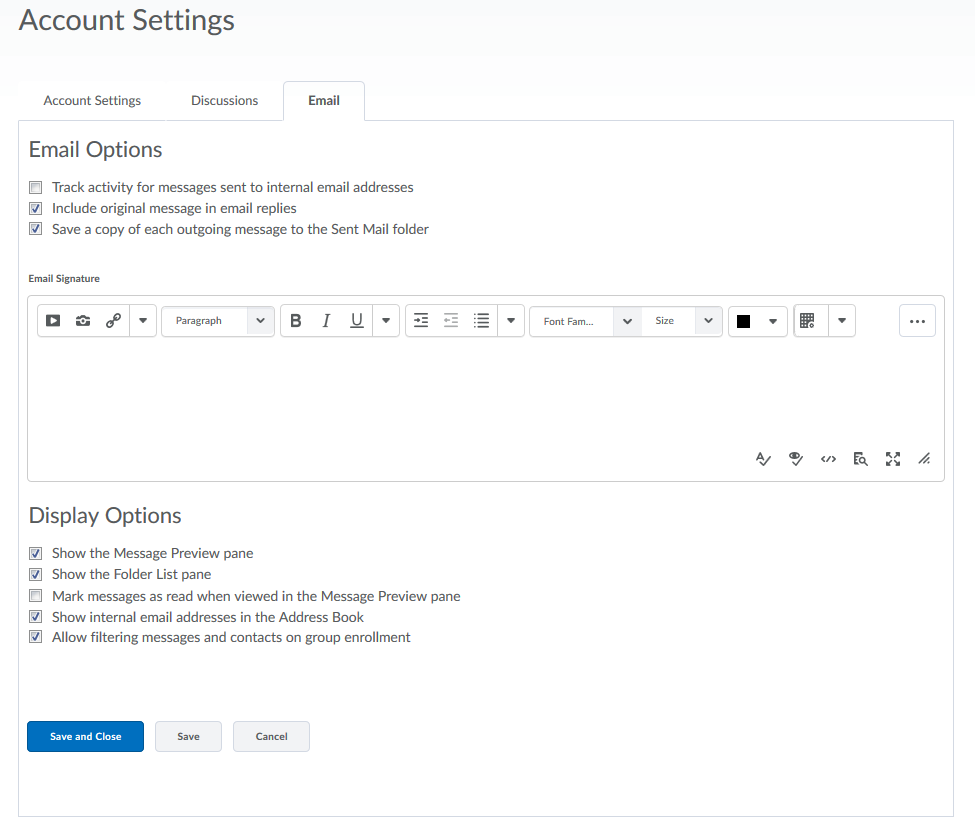Screen dimensions: 975x830
Task: Switch to the Discussions tab
Action: pos(224,100)
